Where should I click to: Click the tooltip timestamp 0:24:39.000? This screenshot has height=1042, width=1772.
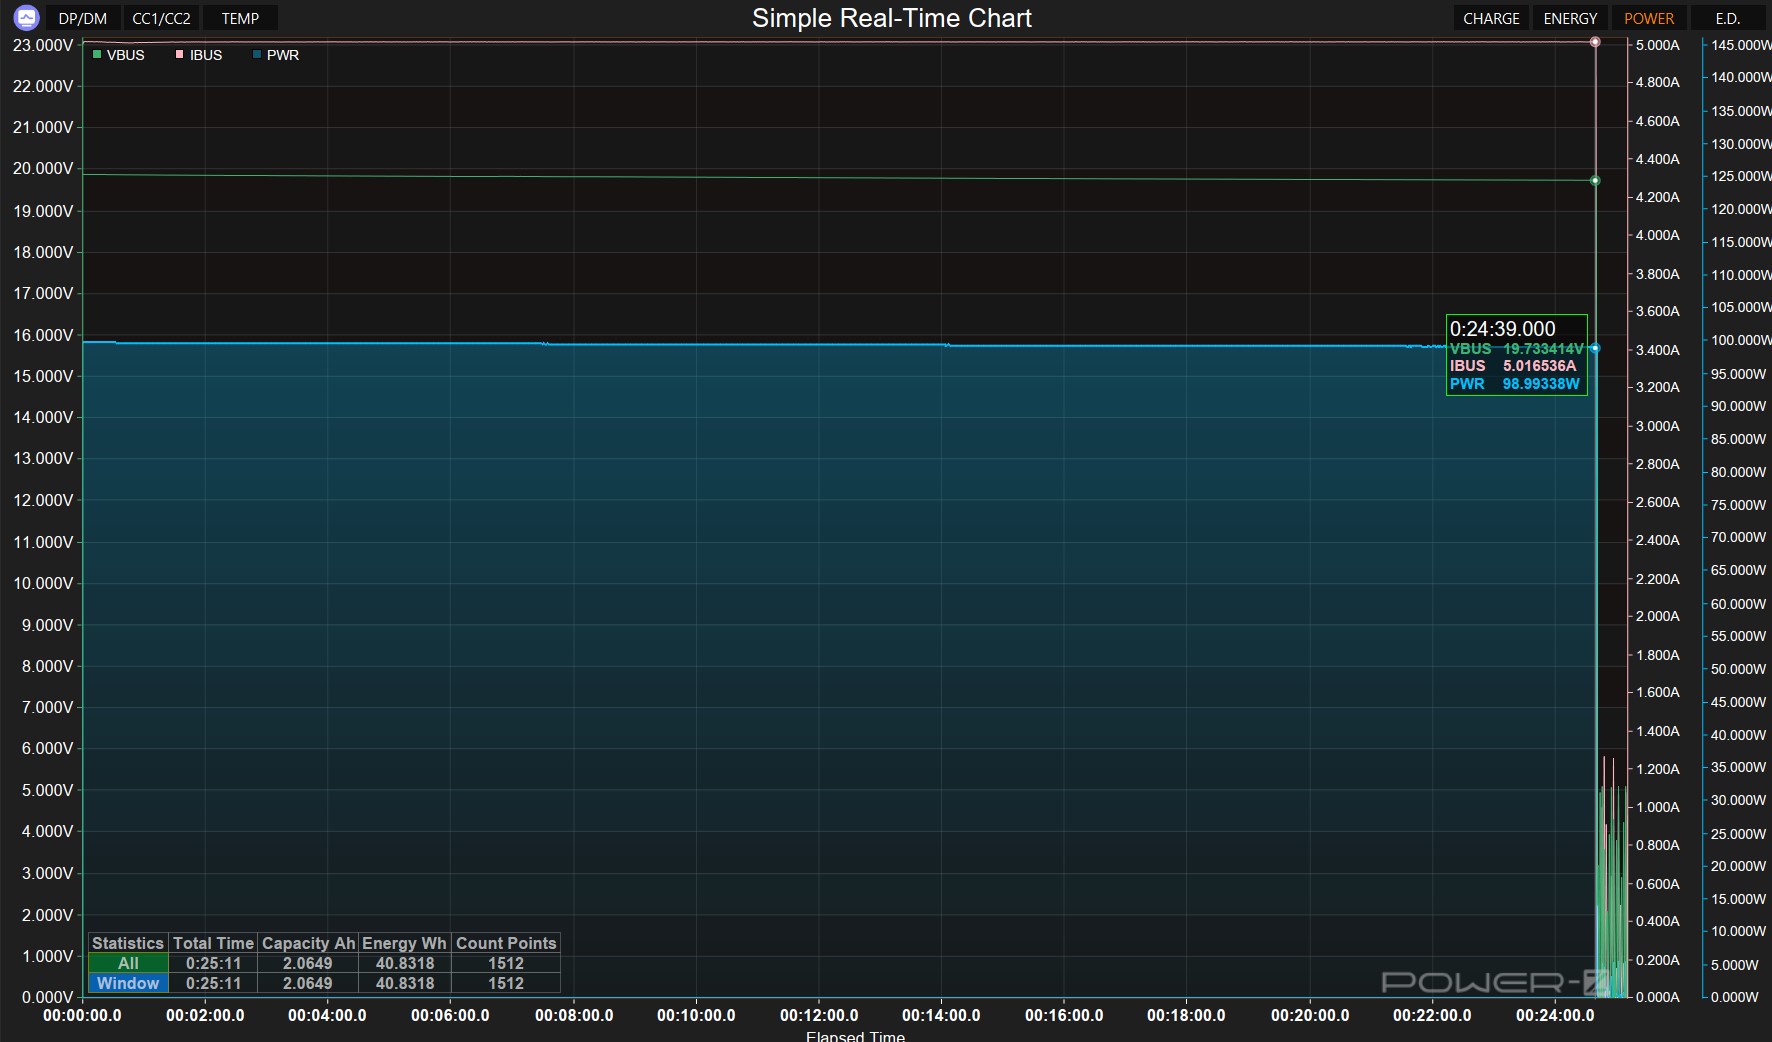1503,329
